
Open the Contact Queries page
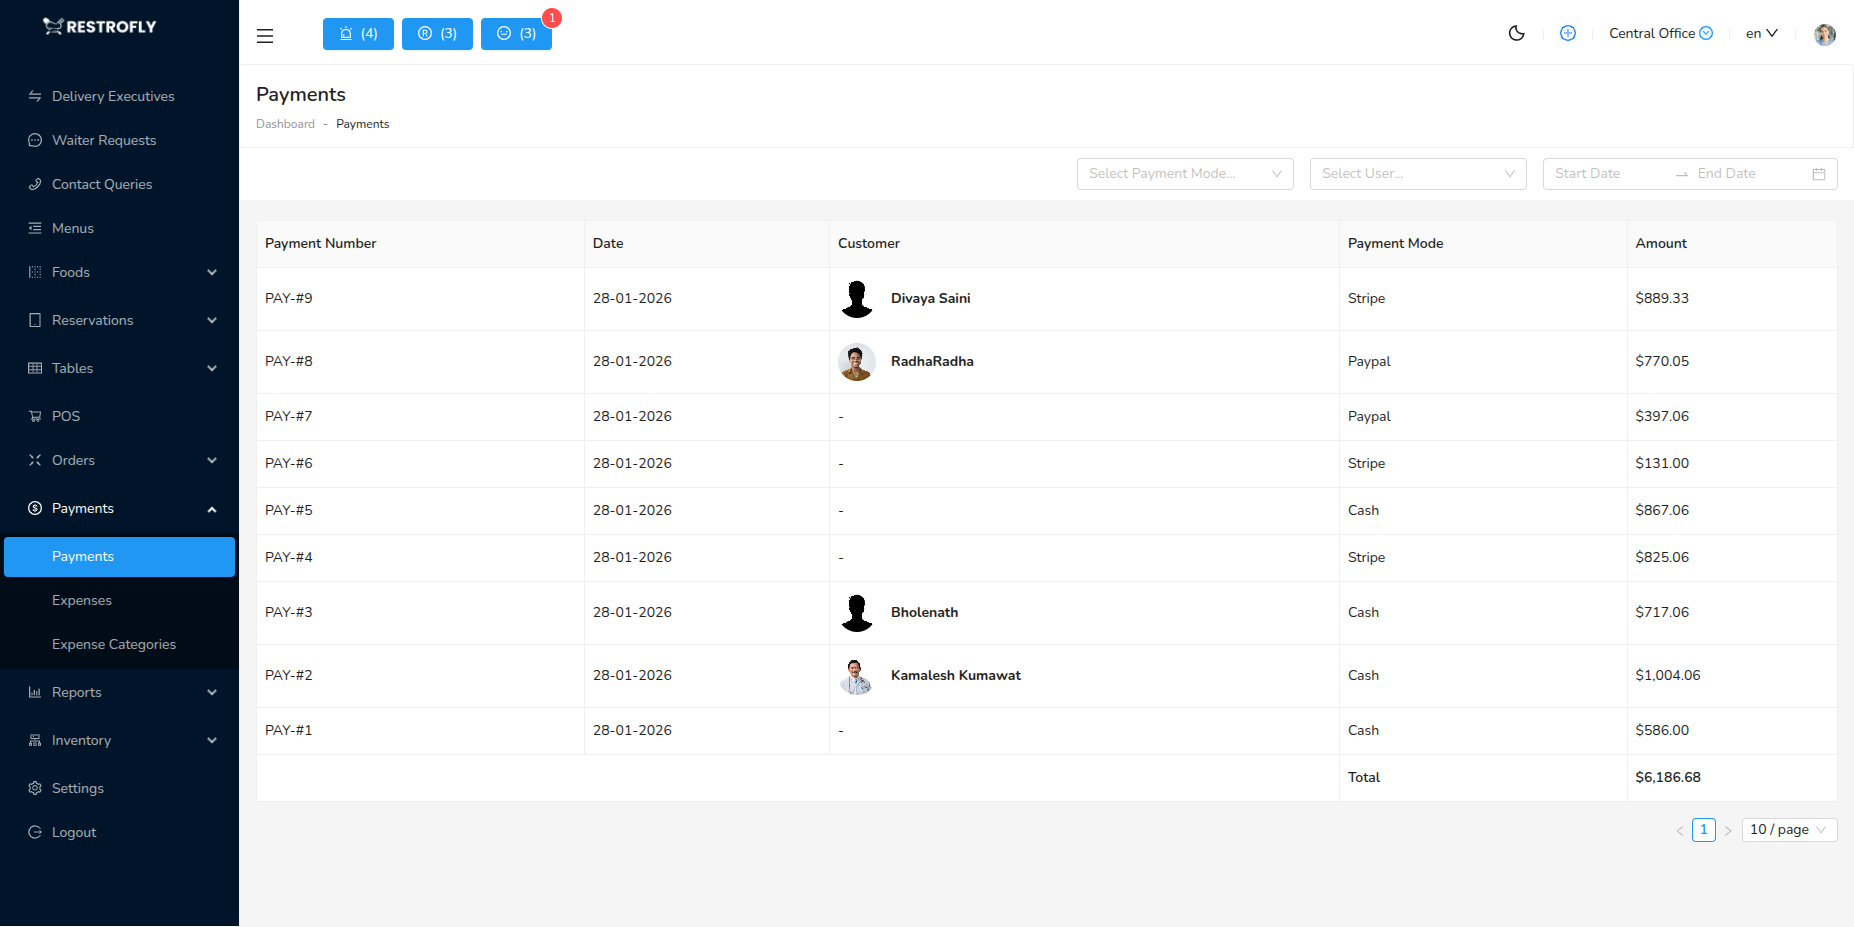click(x=101, y=184)
